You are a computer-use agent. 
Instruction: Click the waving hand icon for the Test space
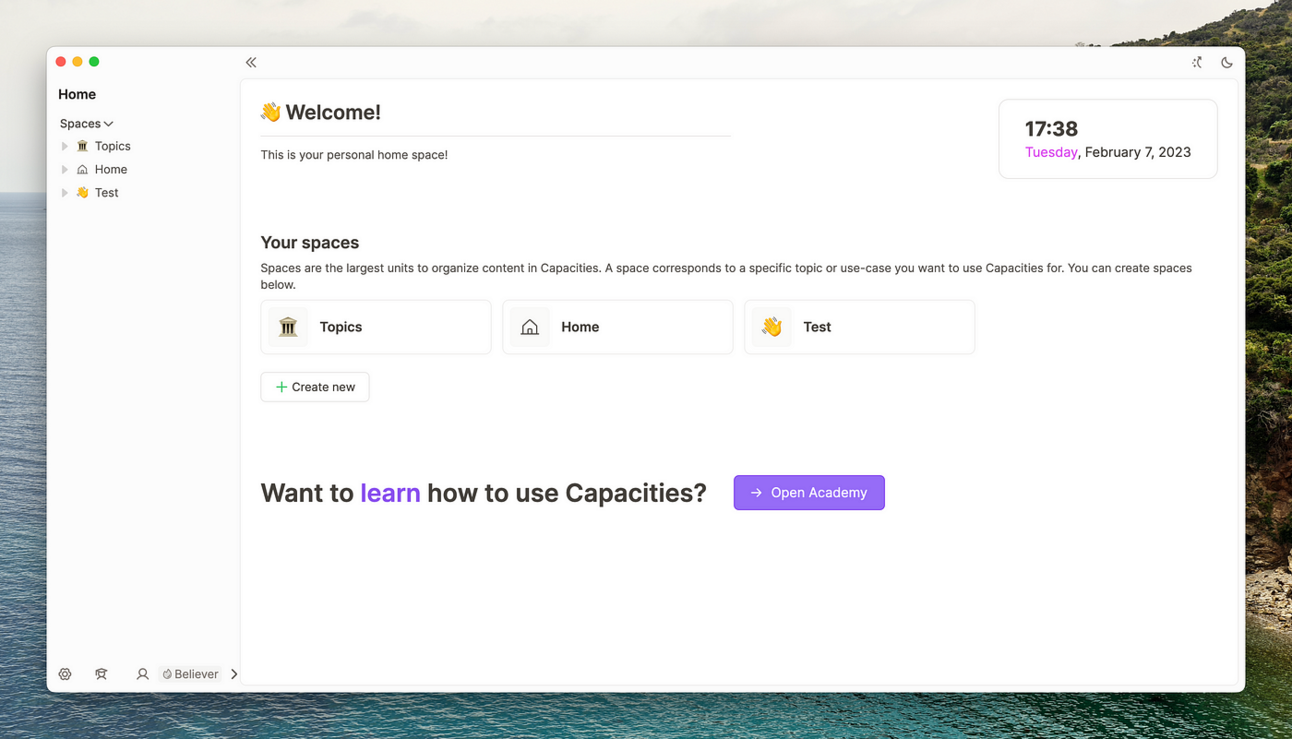tap(771, 326)
